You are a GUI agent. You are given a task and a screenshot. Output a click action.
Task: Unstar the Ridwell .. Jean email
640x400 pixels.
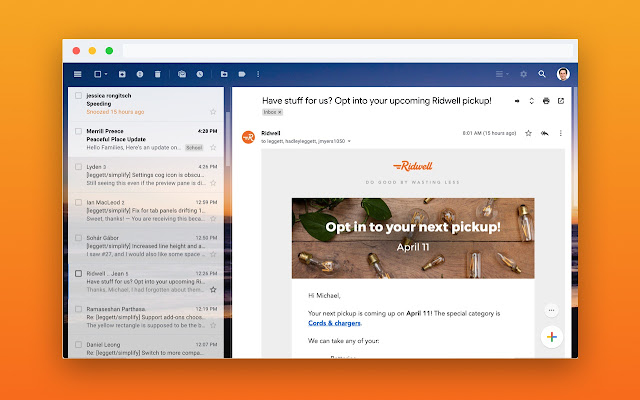coord(213,290)
